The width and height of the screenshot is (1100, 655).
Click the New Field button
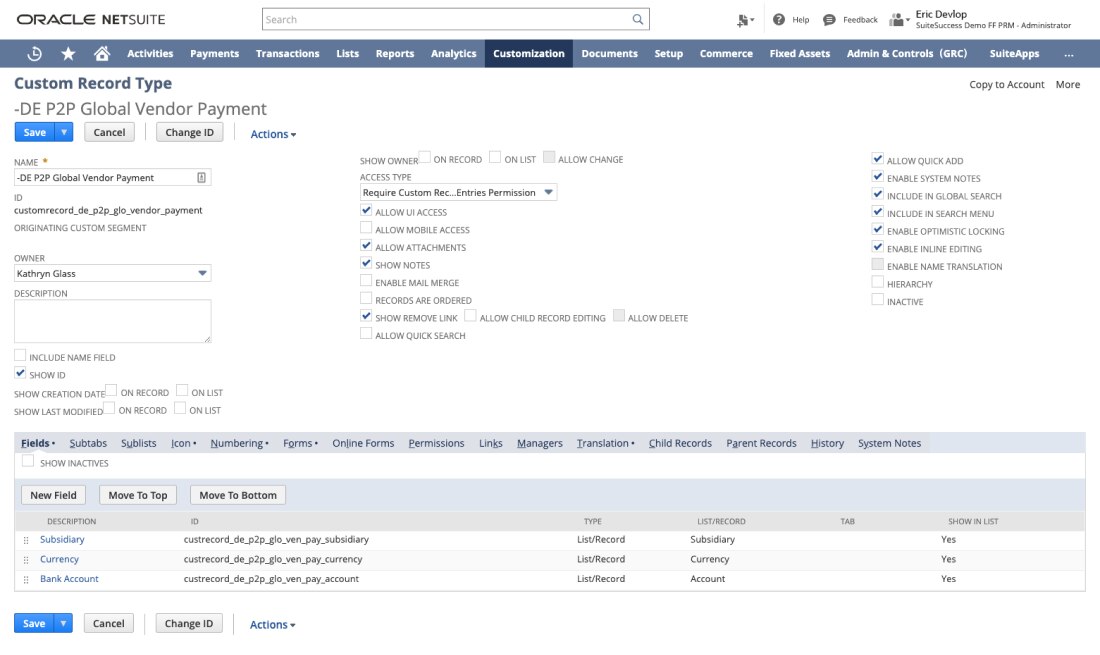pyautogui.click(x=53, y=495)
